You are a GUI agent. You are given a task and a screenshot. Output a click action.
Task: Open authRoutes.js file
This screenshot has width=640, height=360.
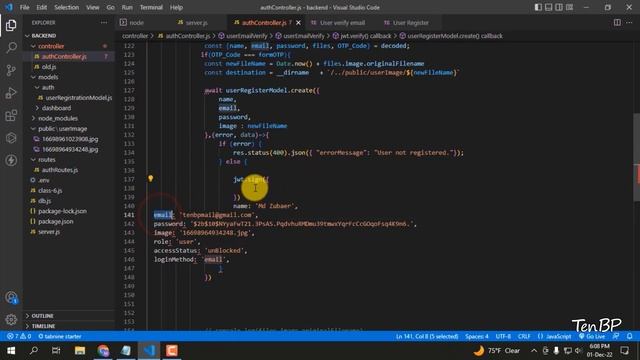[x=60, y=170]
